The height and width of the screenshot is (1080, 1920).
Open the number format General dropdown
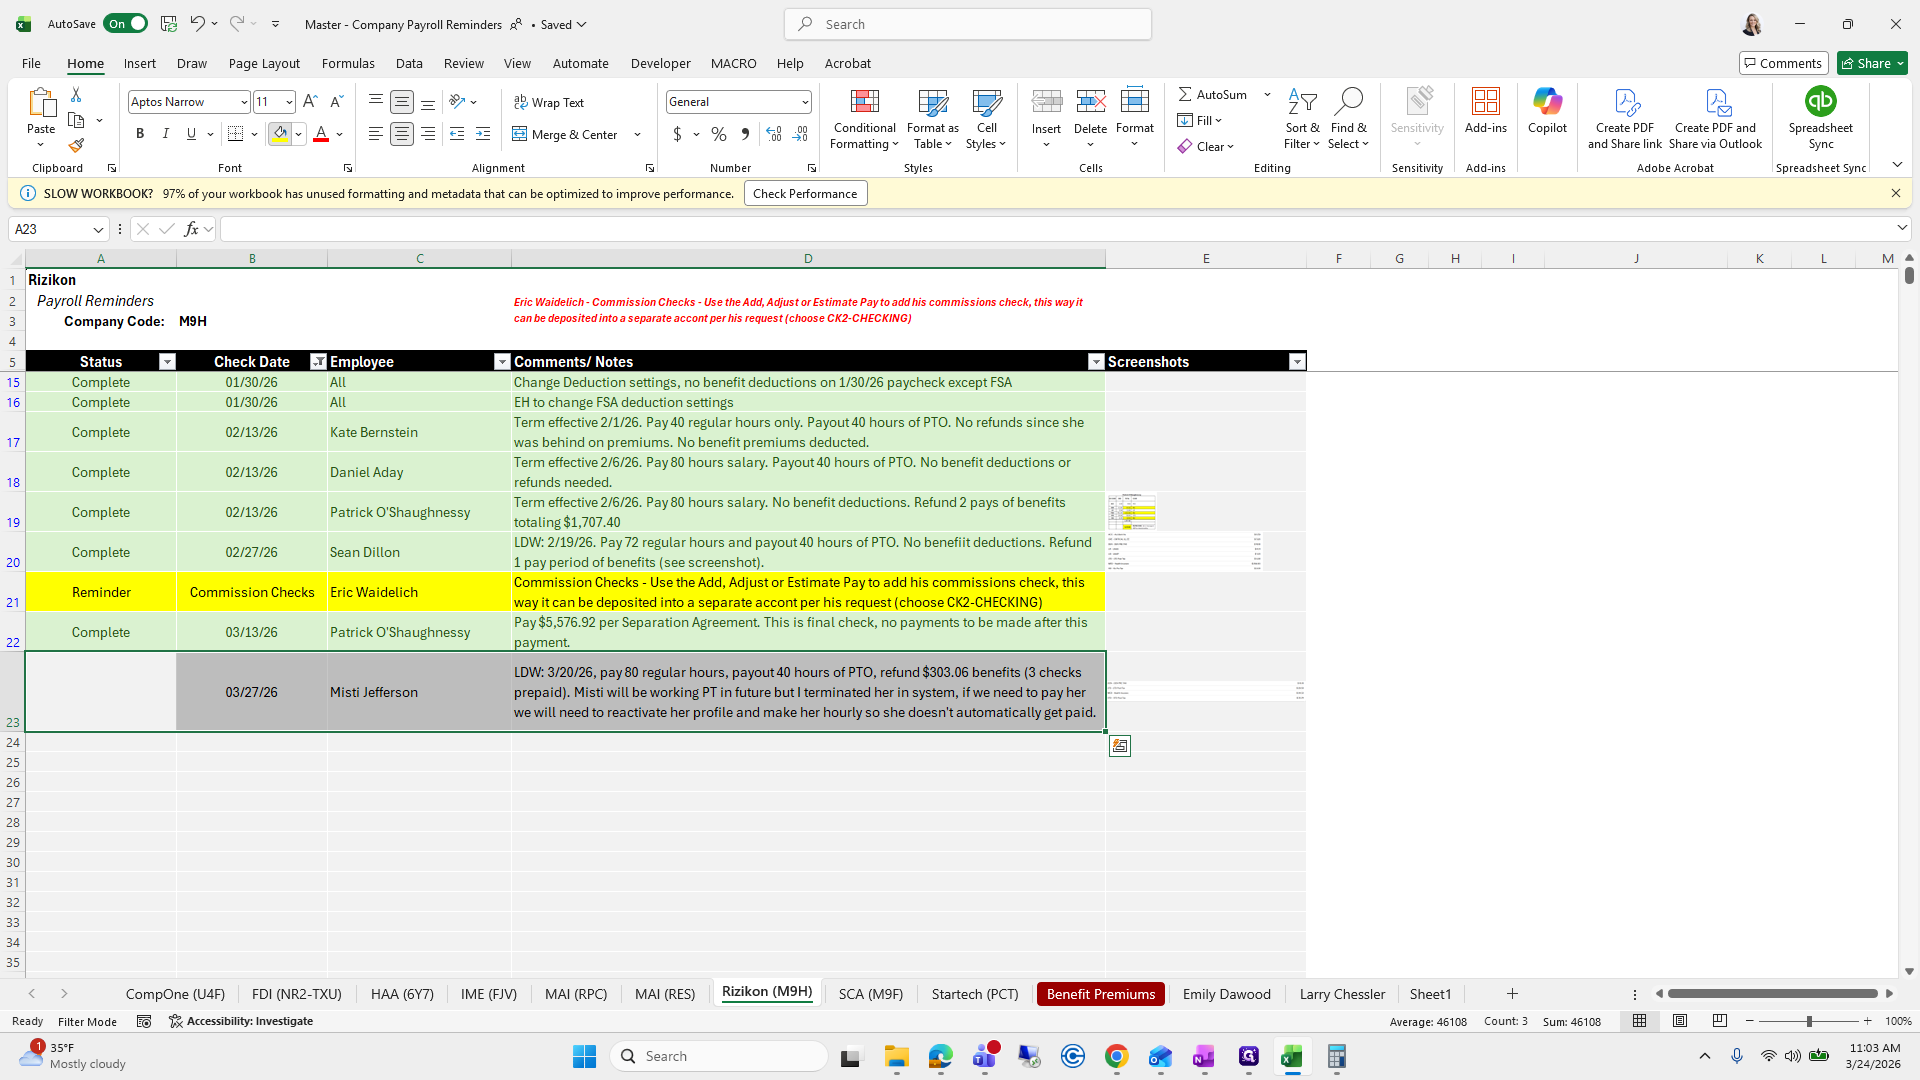[804, 102]
